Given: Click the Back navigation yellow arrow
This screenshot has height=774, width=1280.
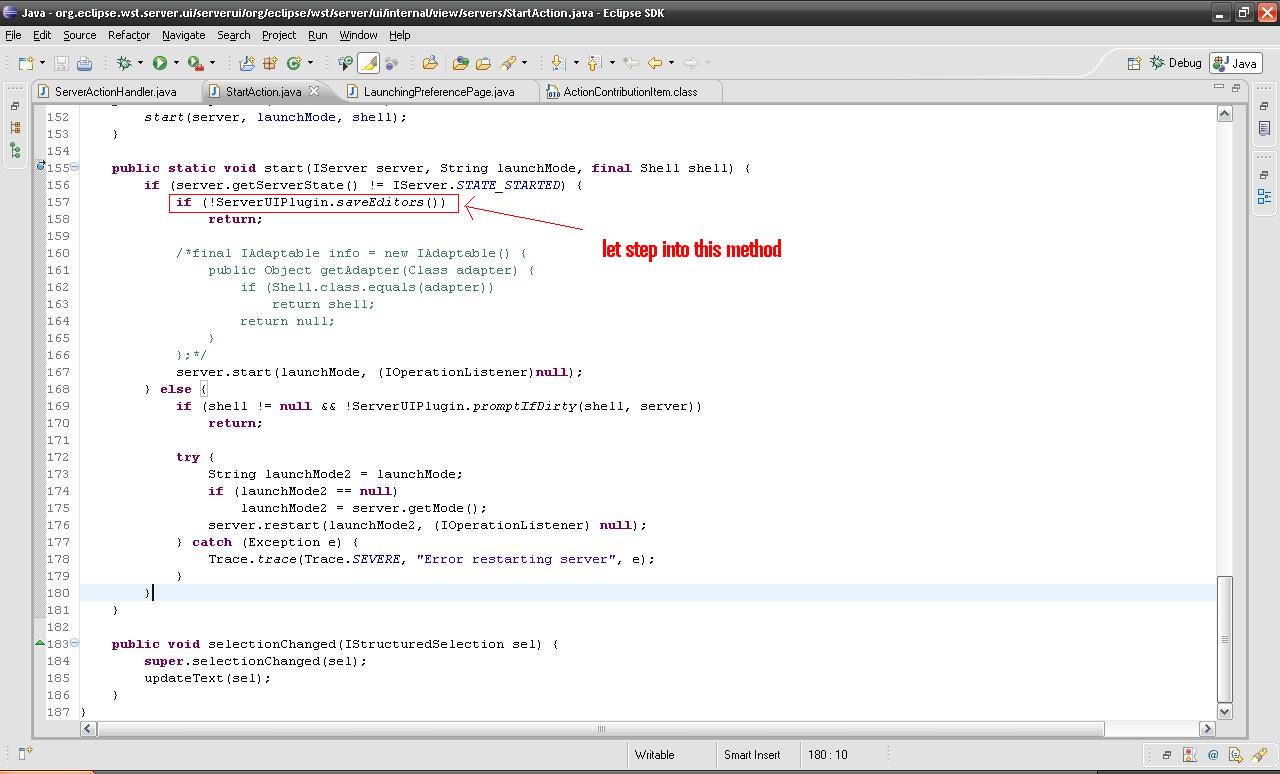Looking at the screenshot, I should click(x=654, y=63).
